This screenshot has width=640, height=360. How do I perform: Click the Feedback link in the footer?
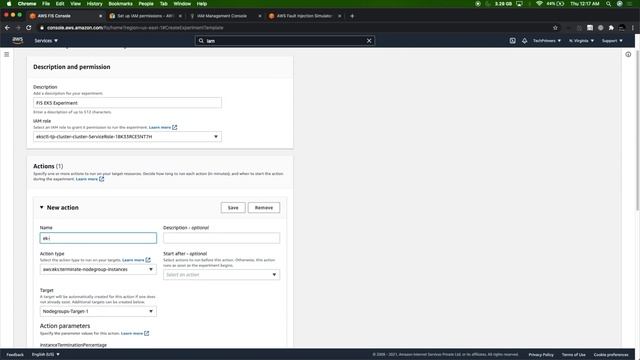point(15,354)
